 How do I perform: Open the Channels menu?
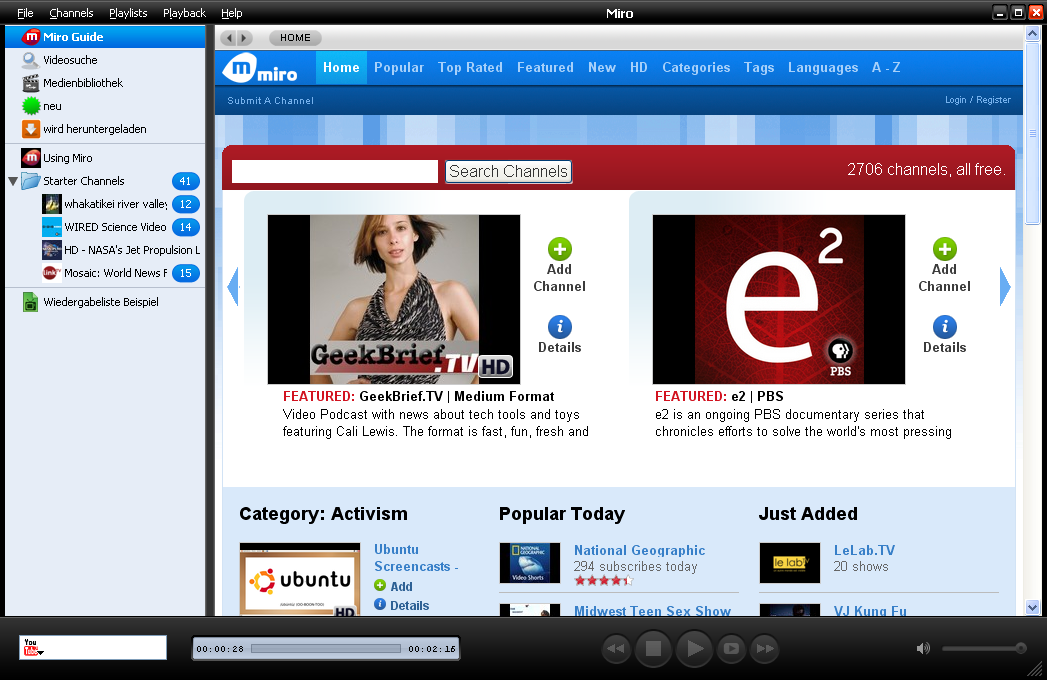coord(71,13)
